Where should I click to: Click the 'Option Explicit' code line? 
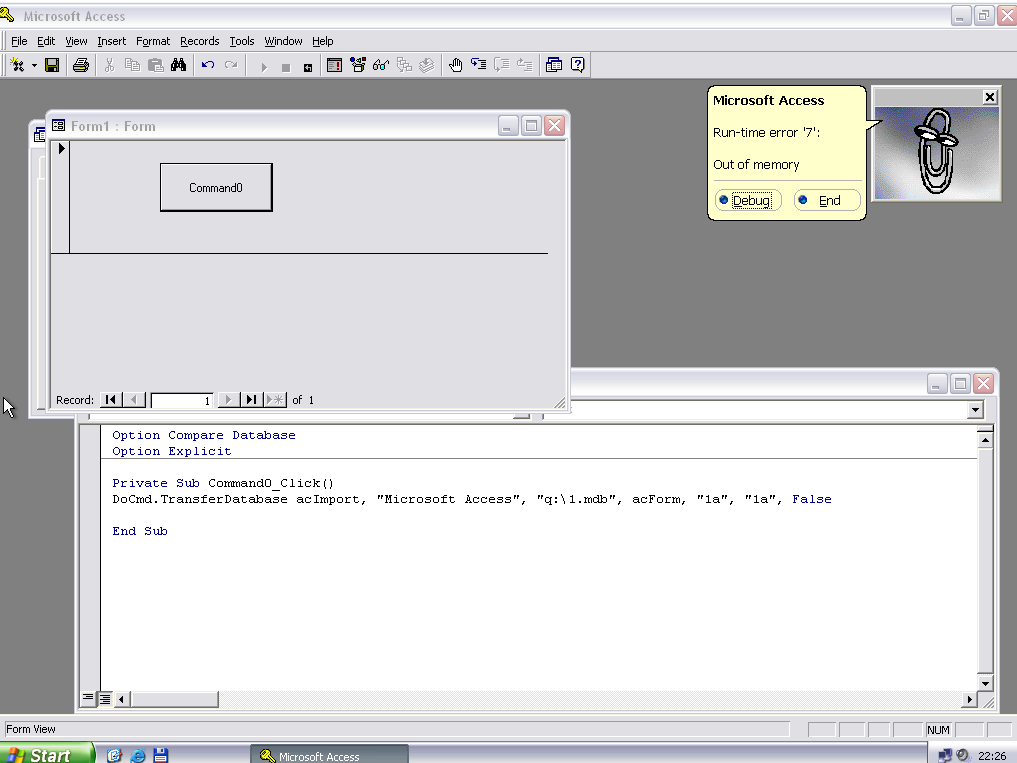(172, 452)
